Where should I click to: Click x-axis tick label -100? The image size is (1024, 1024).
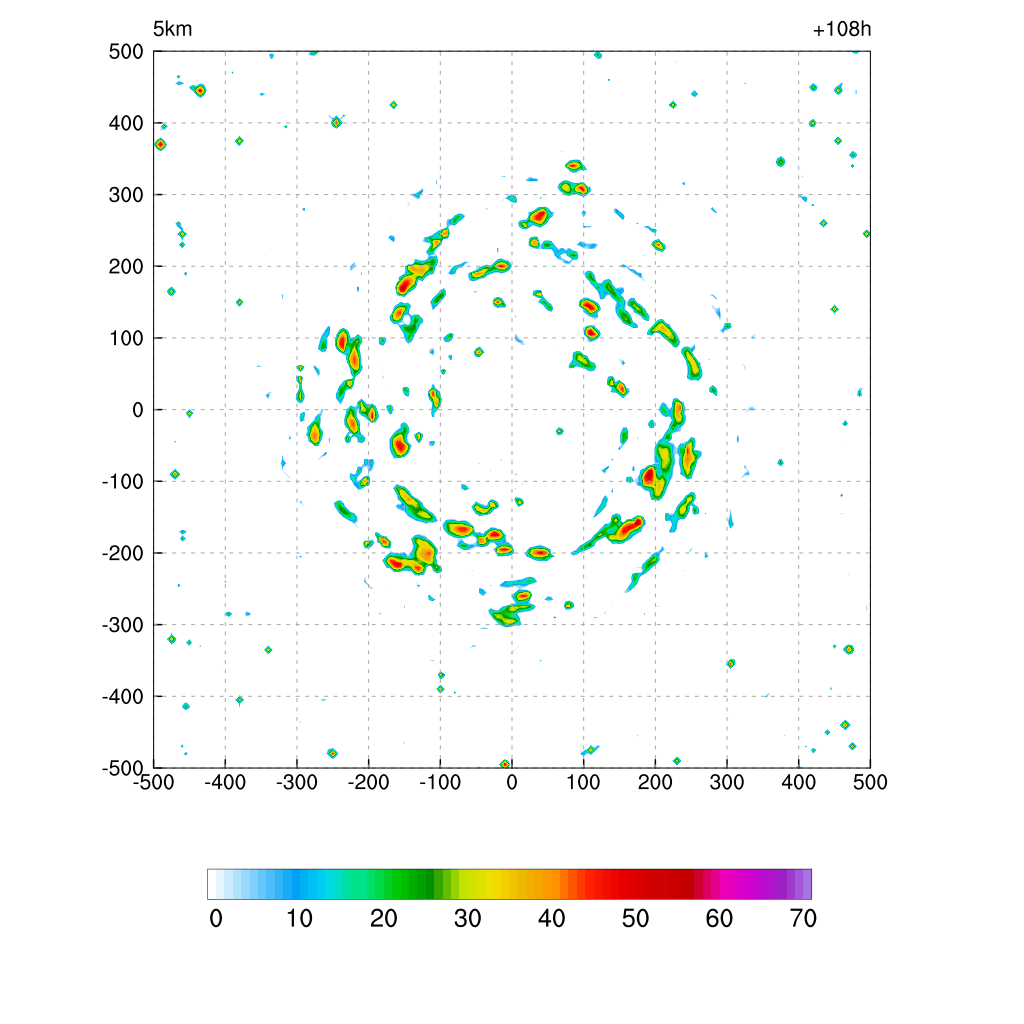[x=440, y=782]
